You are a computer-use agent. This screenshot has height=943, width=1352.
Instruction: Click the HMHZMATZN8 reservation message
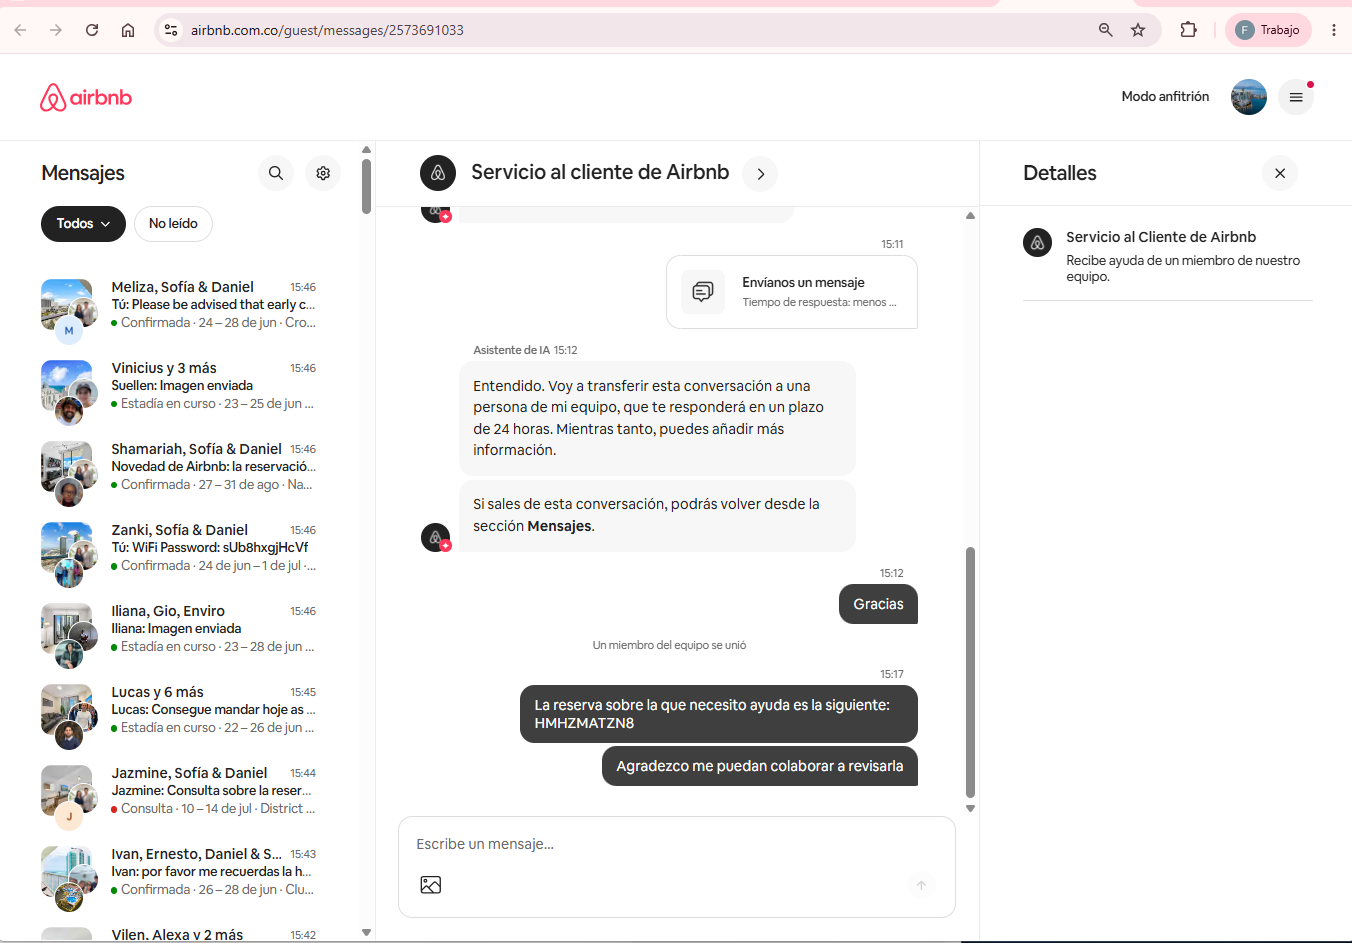click(x=719, y=714)
